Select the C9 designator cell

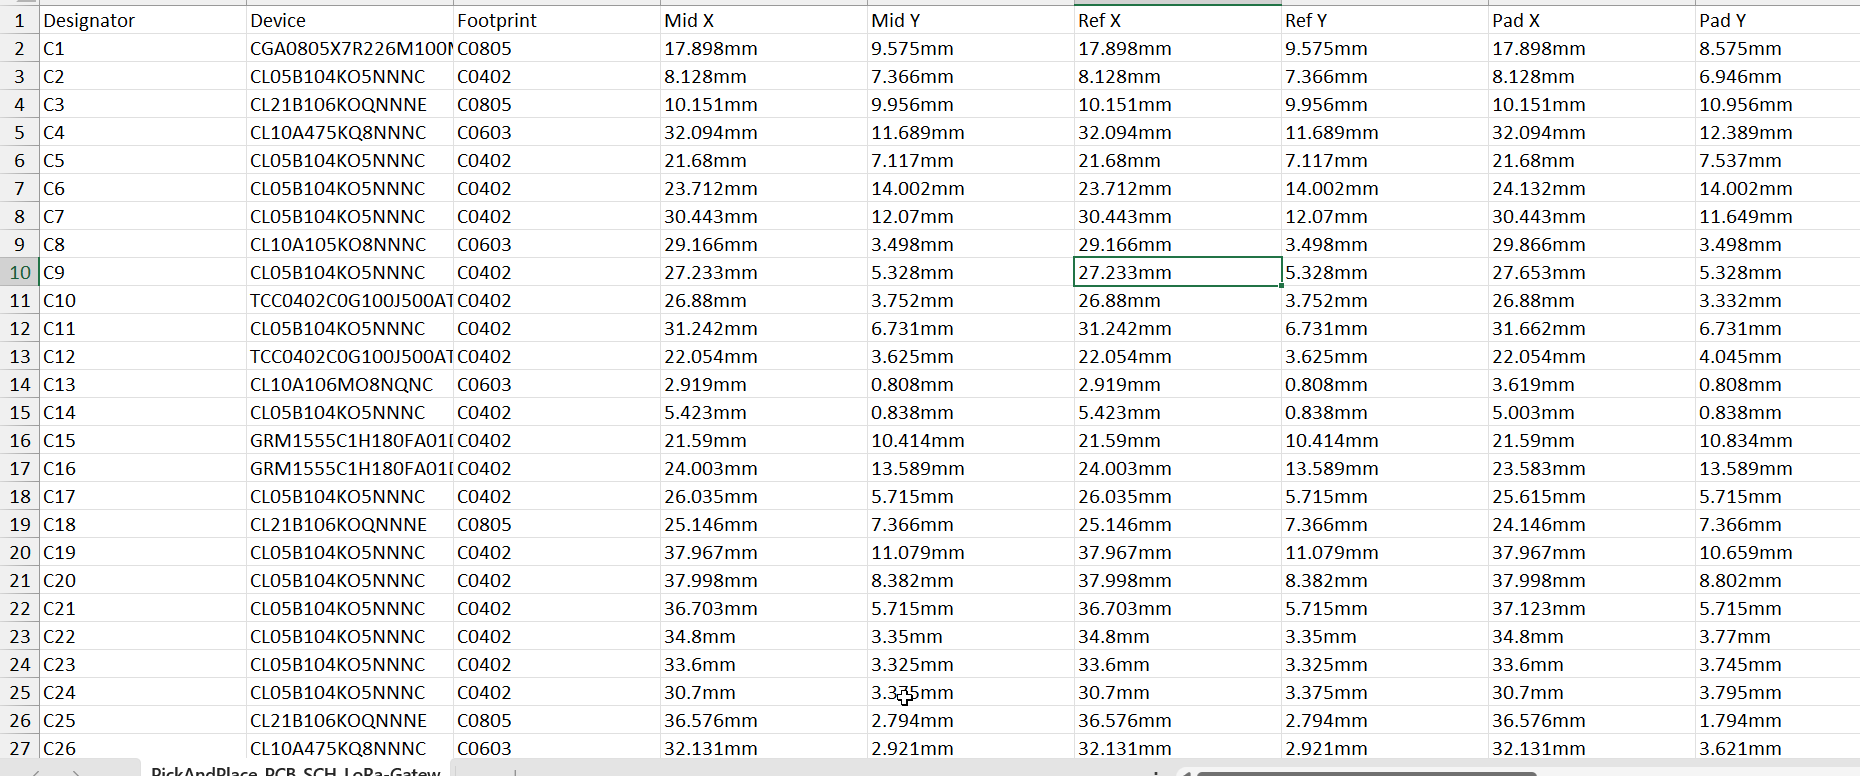142,272
